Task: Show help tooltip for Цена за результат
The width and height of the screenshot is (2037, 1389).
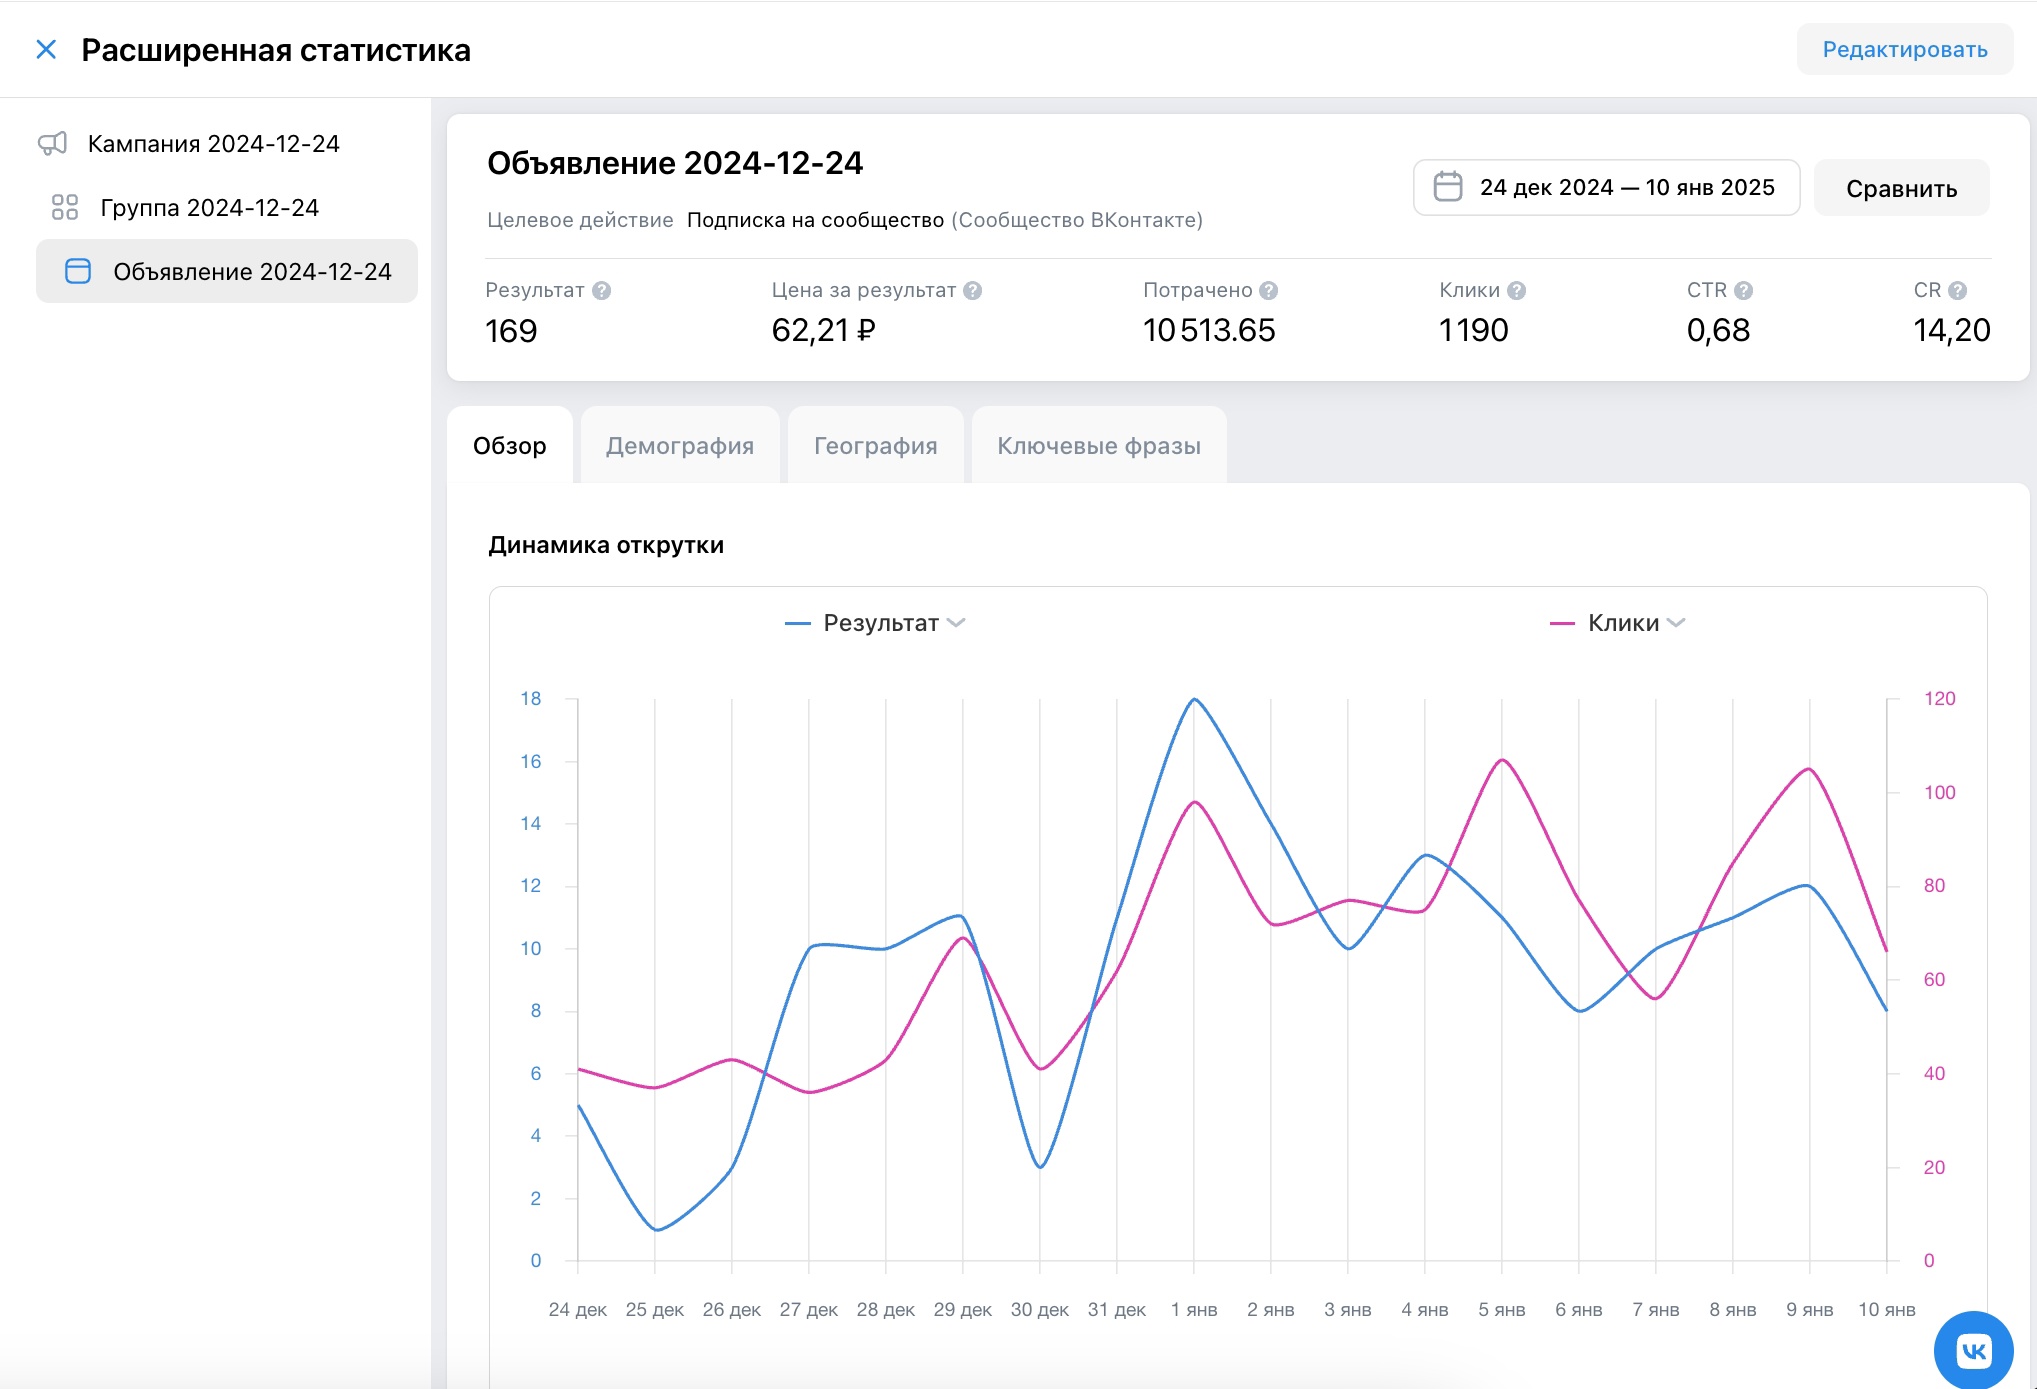Action: [x=973, y=291]
